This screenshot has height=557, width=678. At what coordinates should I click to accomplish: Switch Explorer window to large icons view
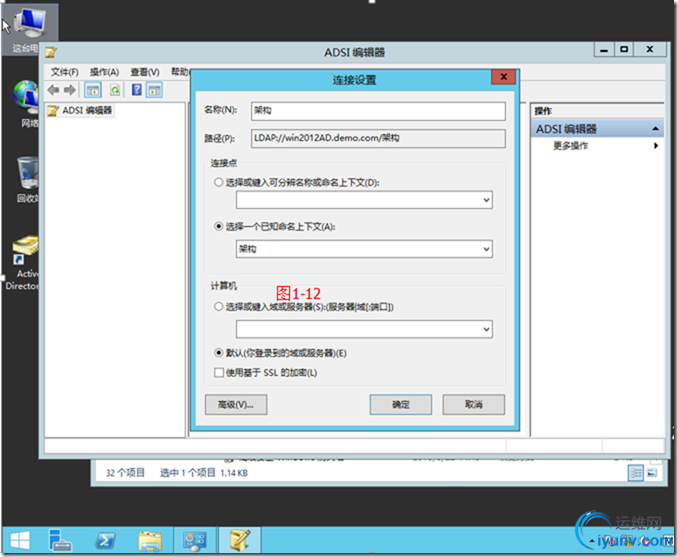coord(652,473)
